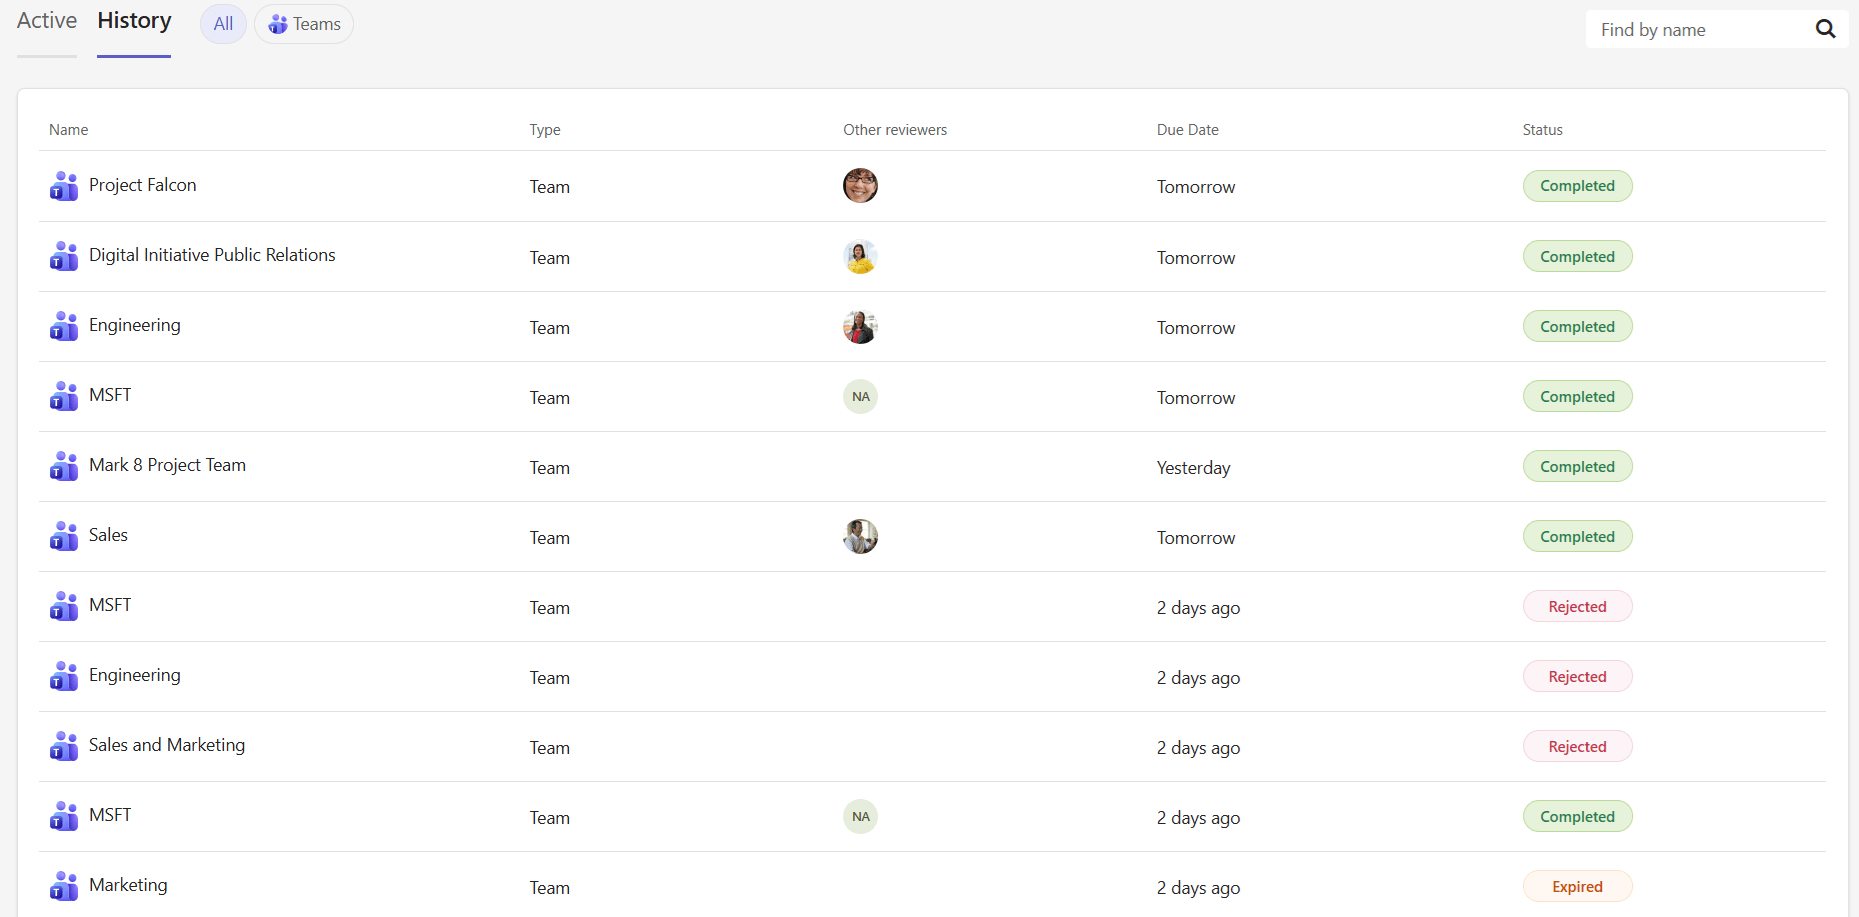
Task: Click the Teams icon beside Project Falcon
Action: point(64,186)
